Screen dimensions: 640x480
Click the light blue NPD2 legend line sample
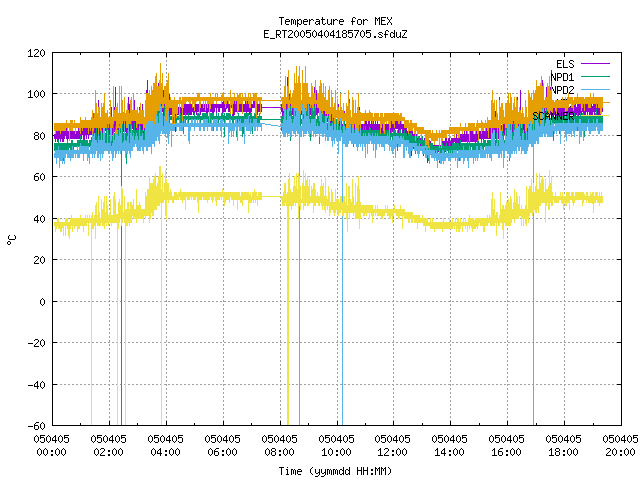tap(595, 89)
